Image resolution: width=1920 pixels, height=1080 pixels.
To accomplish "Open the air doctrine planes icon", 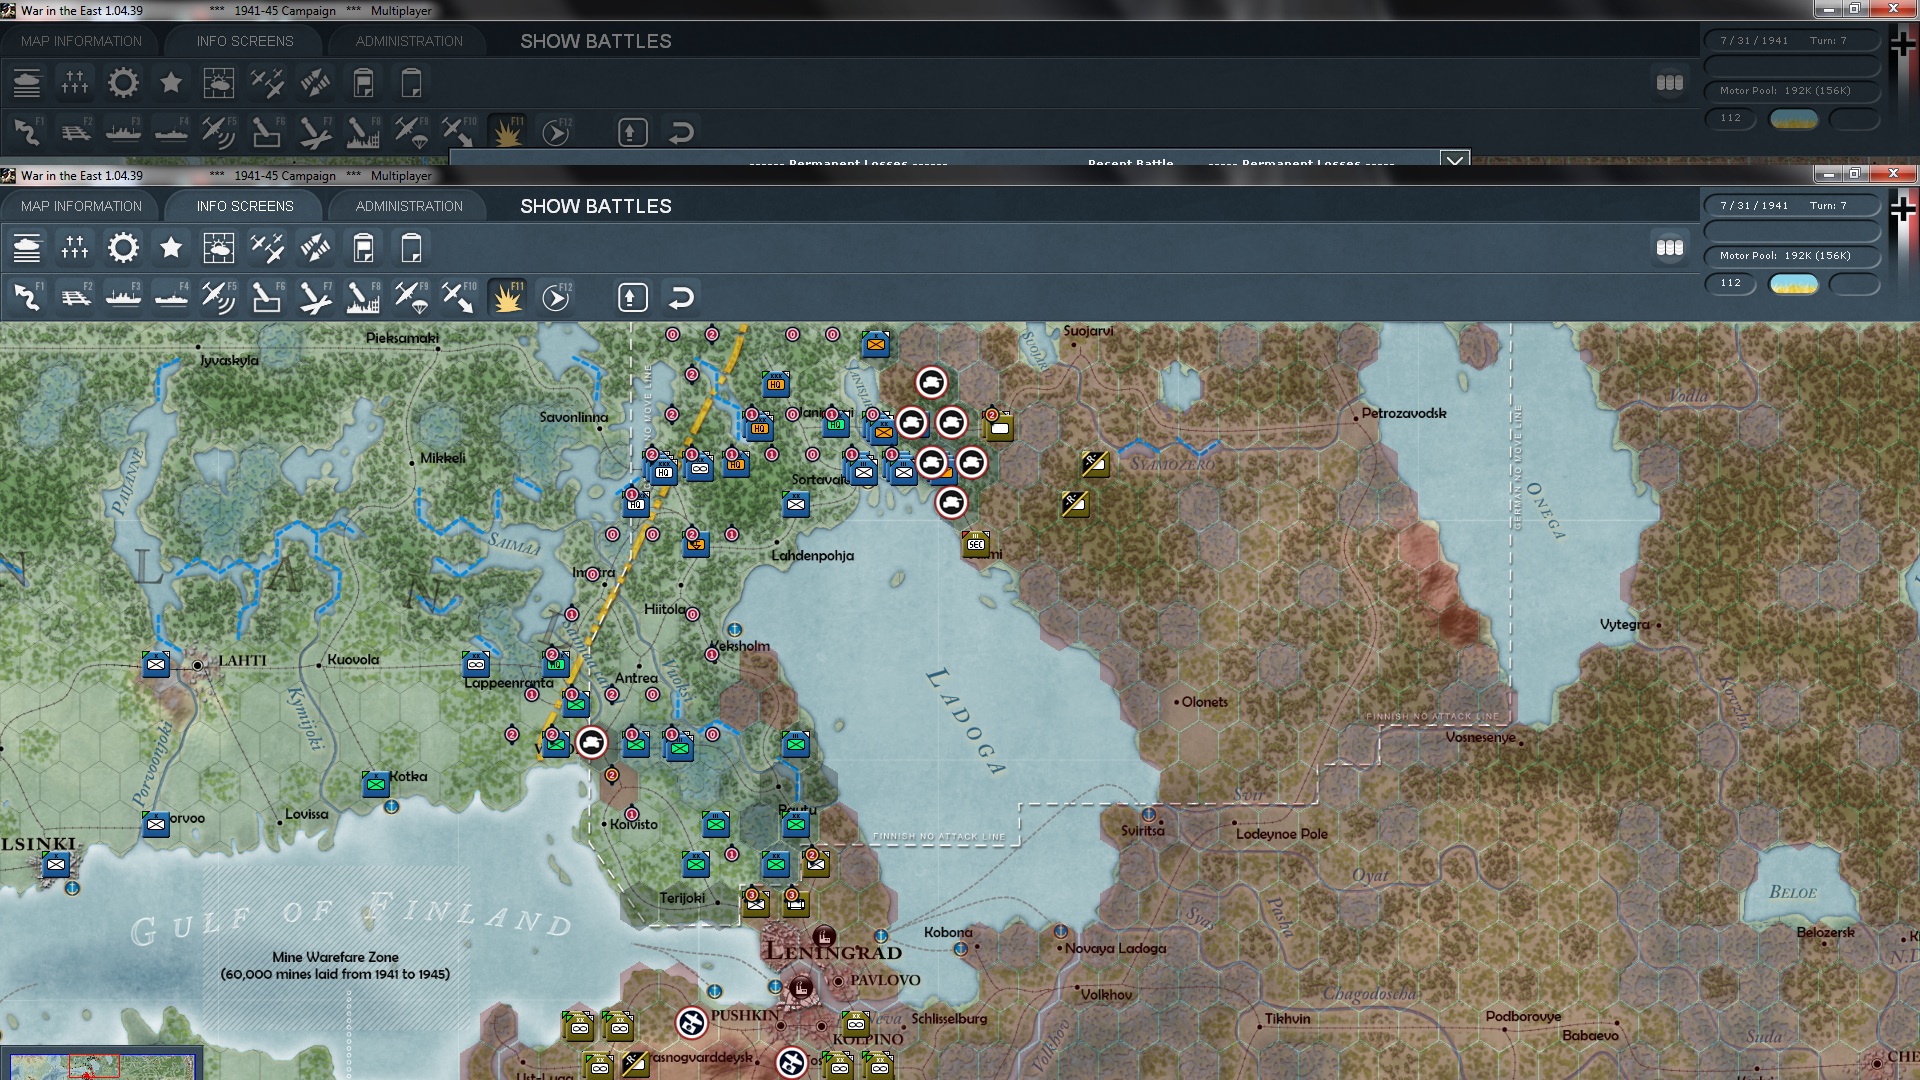I will 267,248.
